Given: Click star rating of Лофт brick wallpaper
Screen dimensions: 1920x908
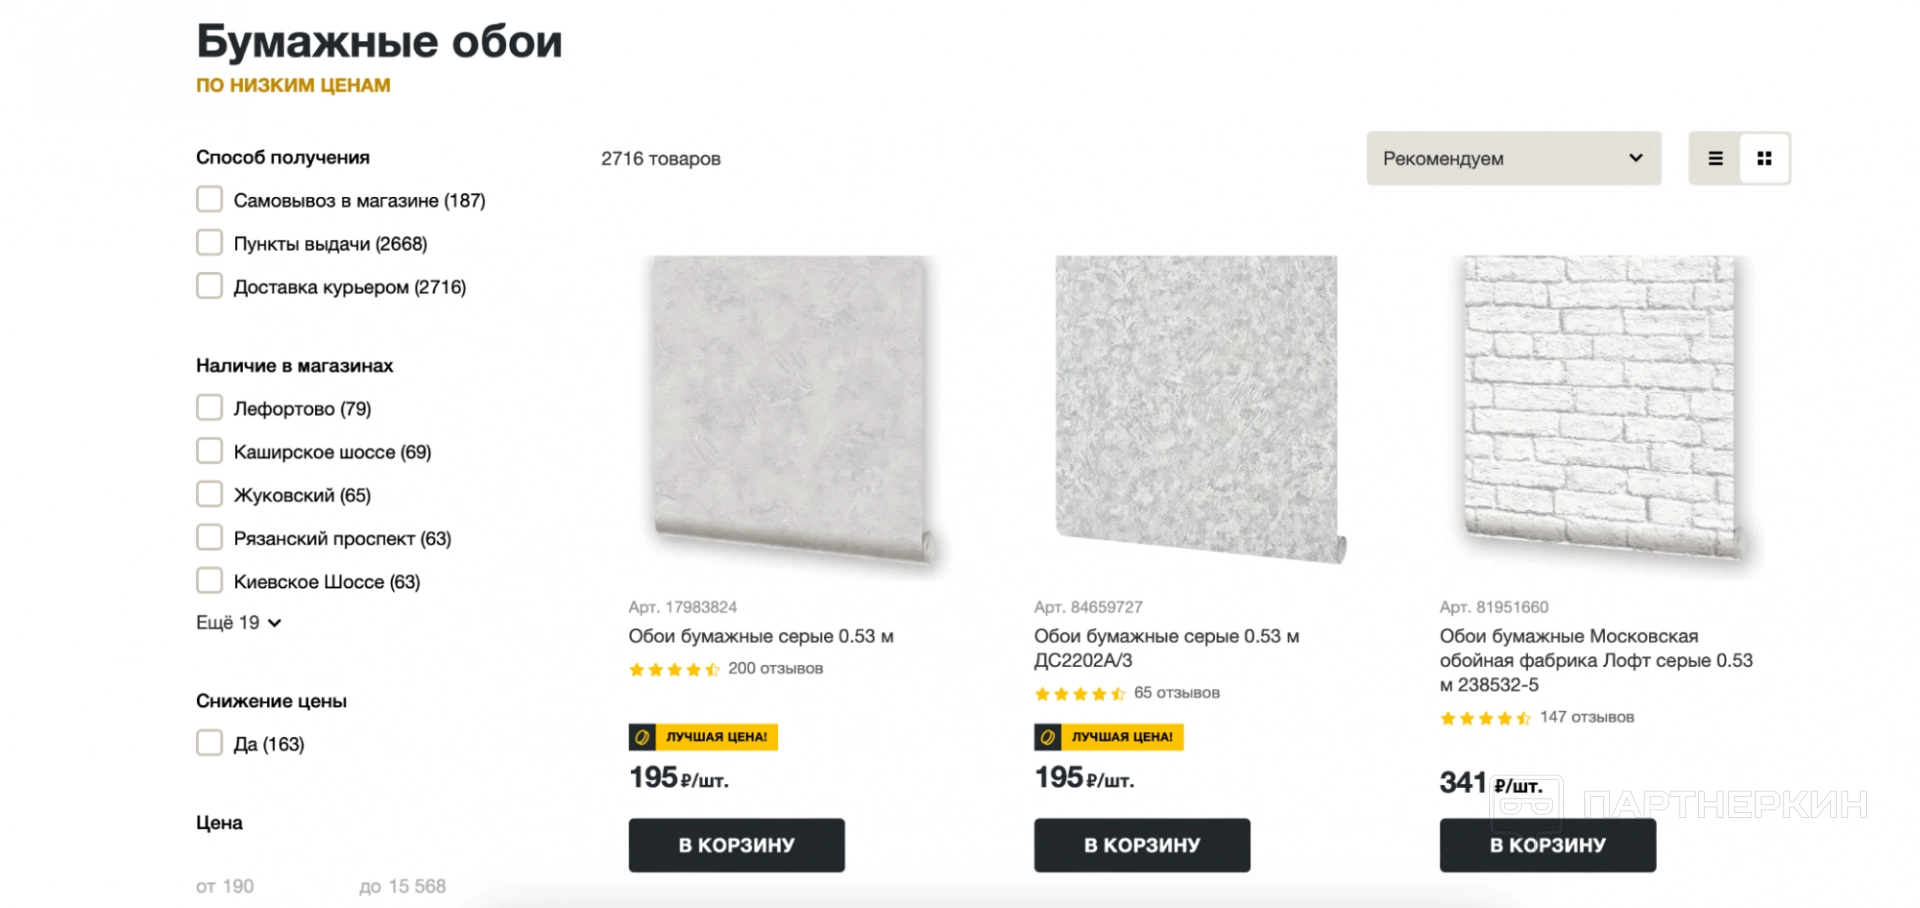Looking at the screenshot, I should pos(1485,718).
